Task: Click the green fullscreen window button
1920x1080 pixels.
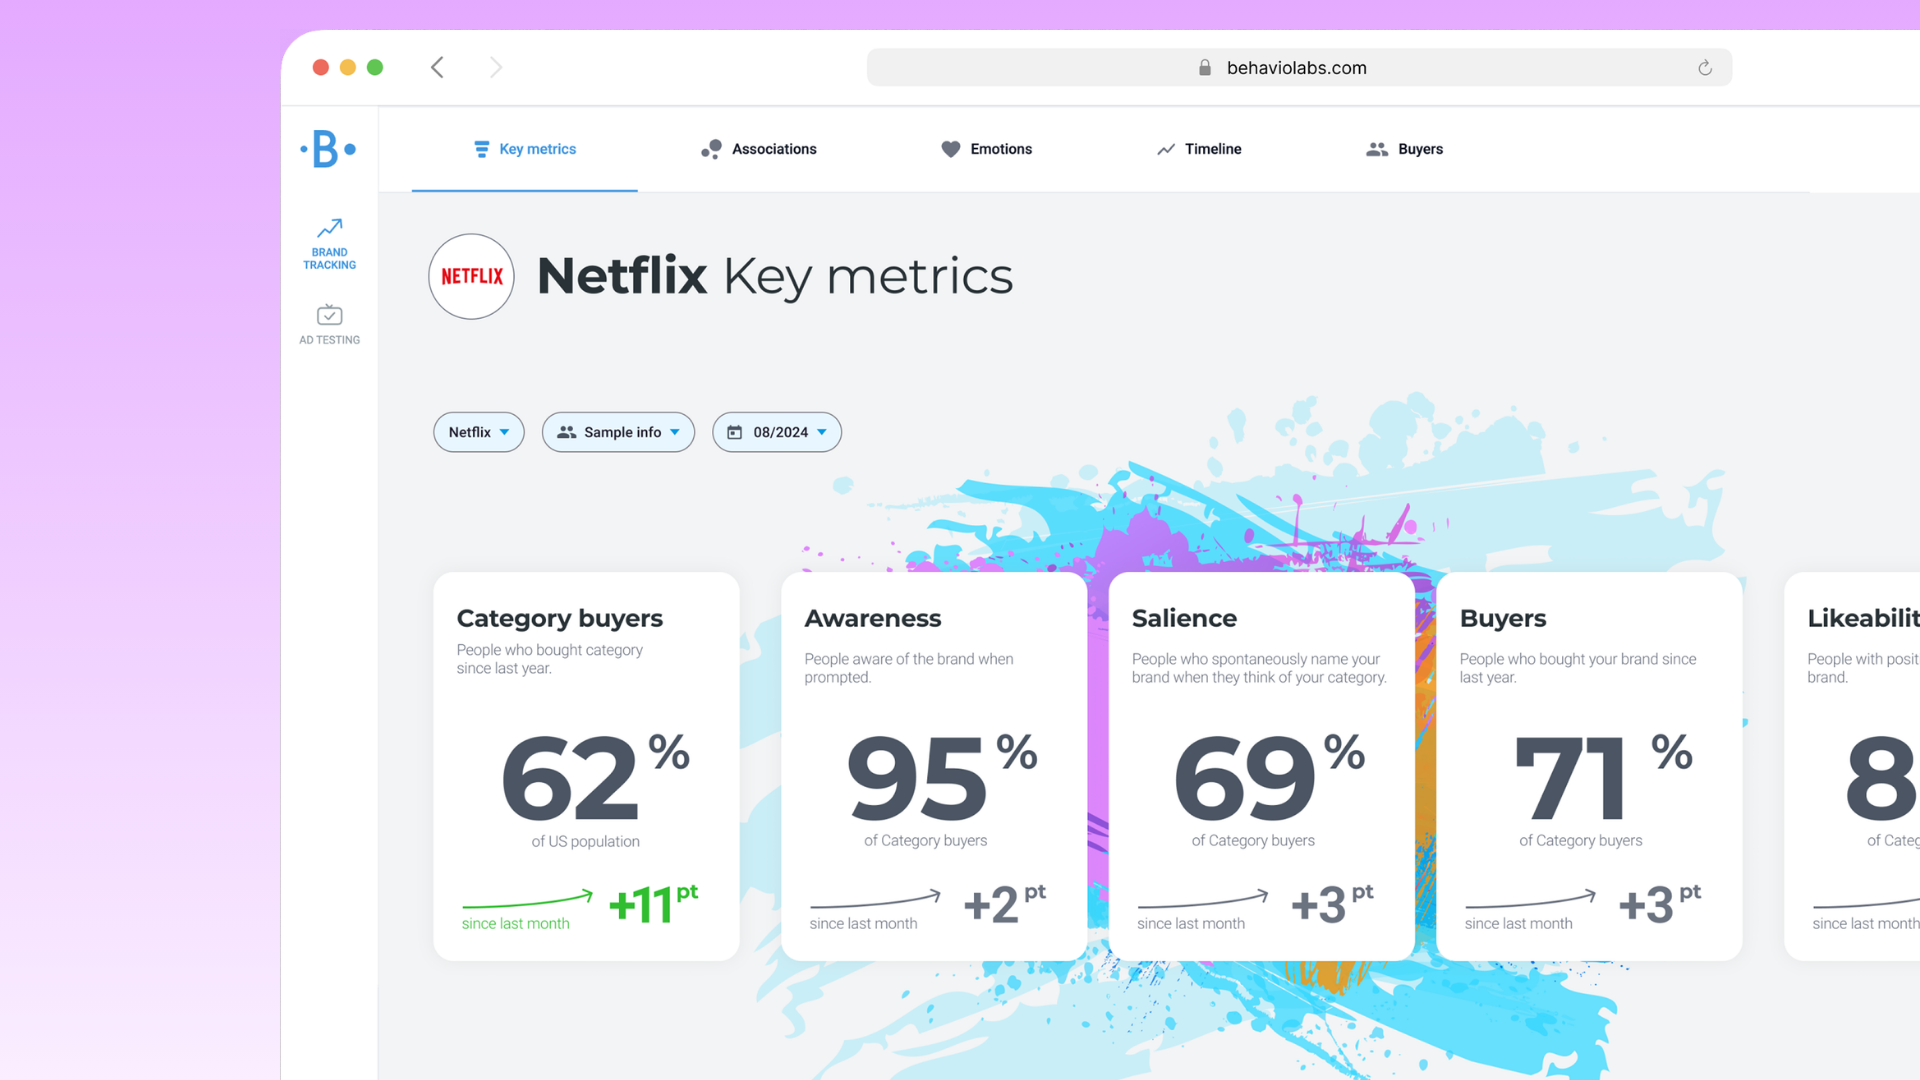Action: 375,67
